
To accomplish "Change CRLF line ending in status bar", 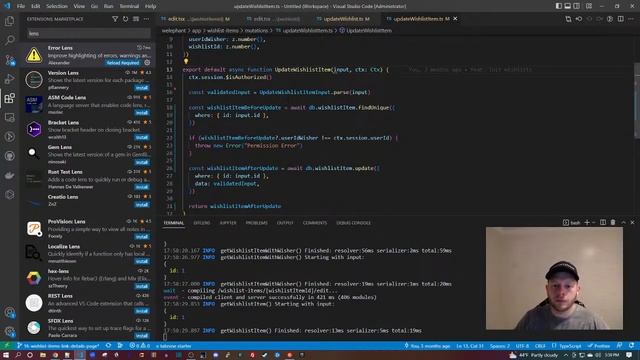I will (540, 346).
